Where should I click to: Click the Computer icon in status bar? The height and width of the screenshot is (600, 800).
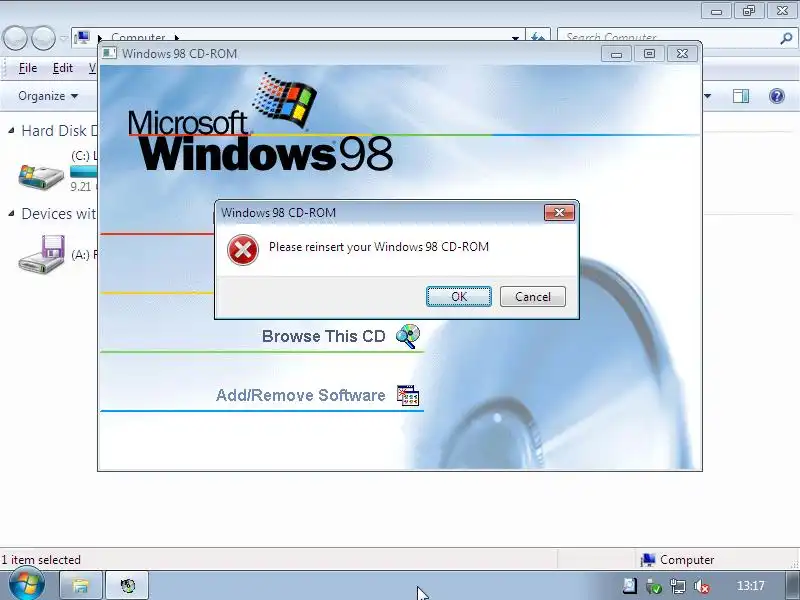pyautogui.click(x=647, y=560)
